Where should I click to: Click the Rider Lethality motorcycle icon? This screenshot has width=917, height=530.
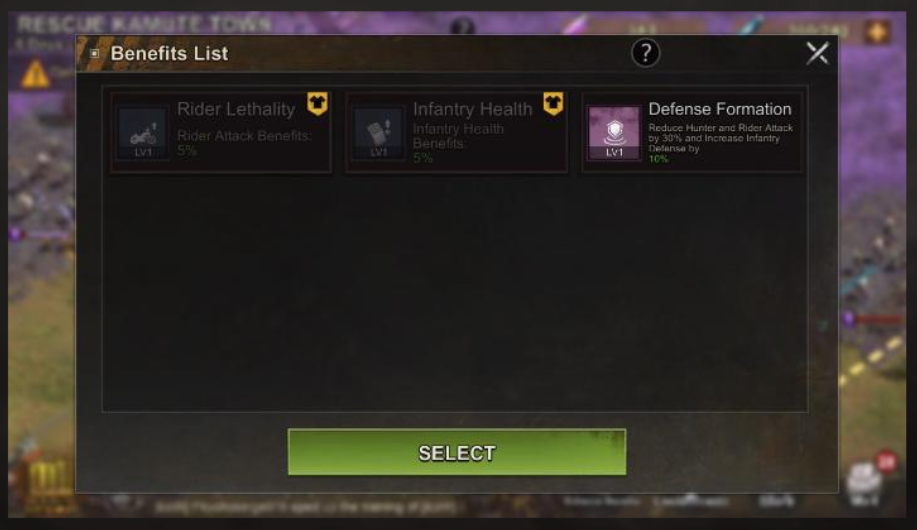tap(143, 133)
